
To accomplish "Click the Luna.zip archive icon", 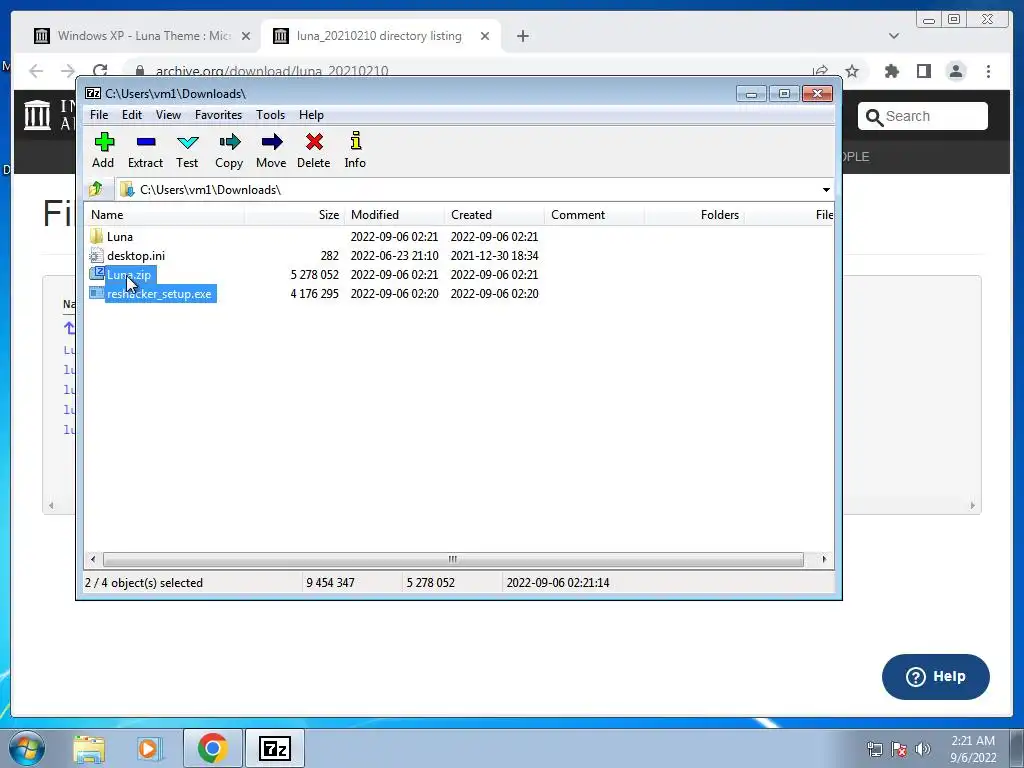I will point(97,274).
